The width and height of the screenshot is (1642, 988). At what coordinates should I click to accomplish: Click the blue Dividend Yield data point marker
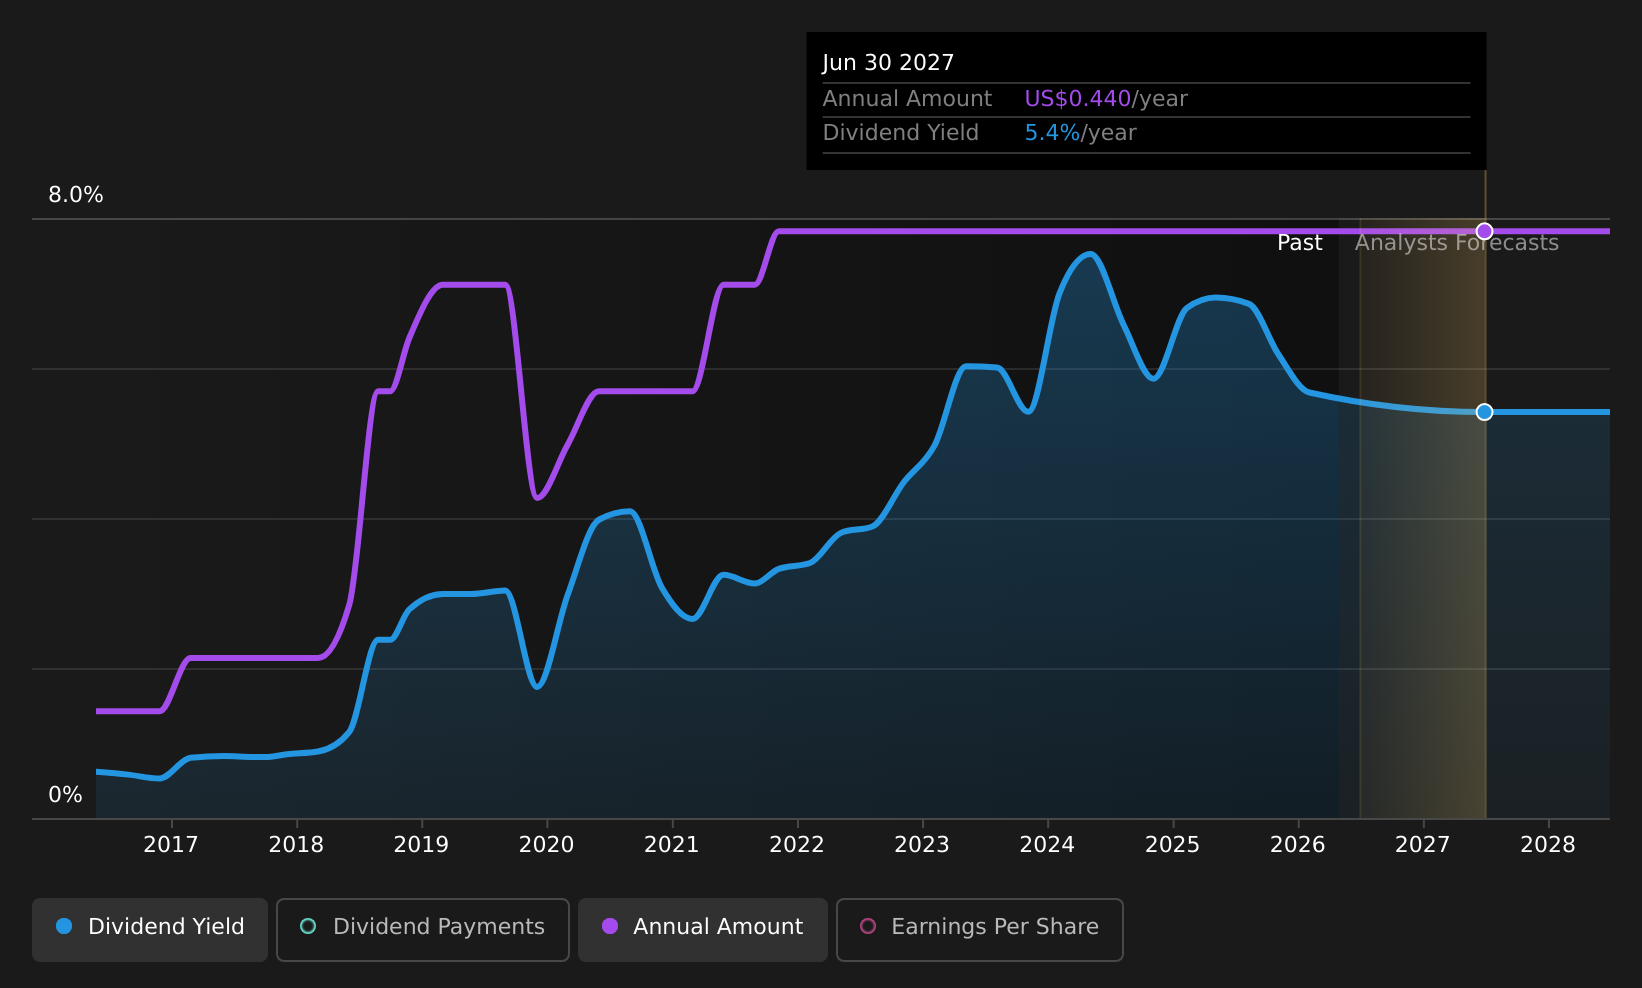coord(1484,412)
